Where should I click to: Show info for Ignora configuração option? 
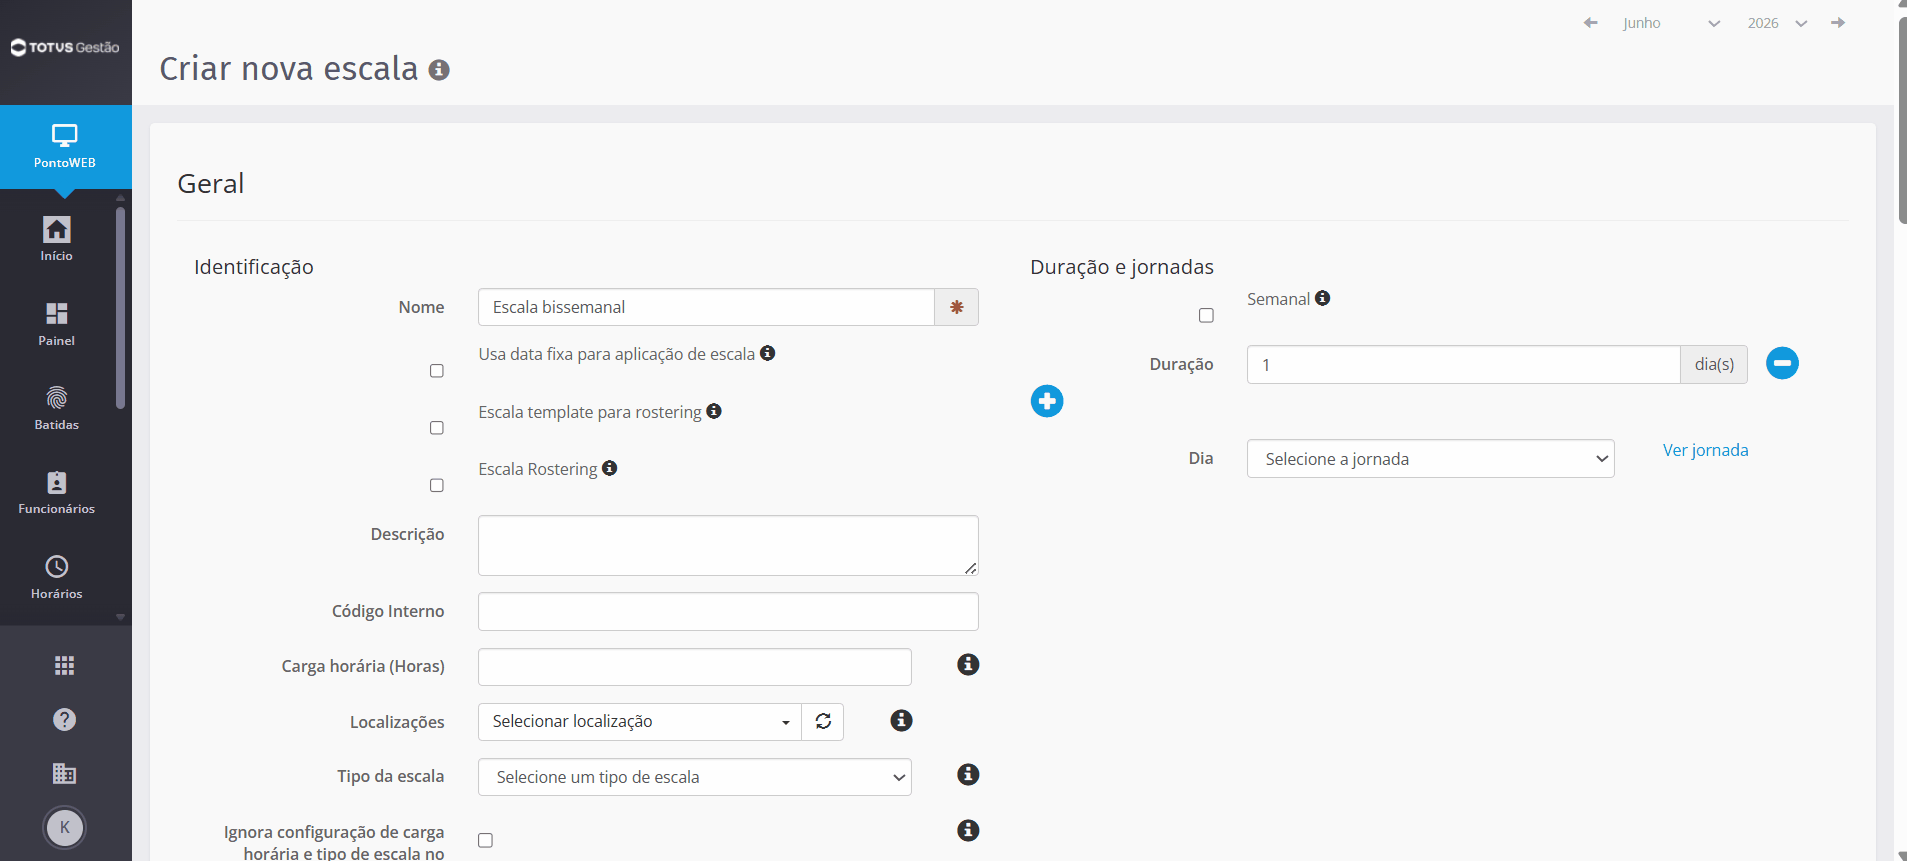coord(968,831)
